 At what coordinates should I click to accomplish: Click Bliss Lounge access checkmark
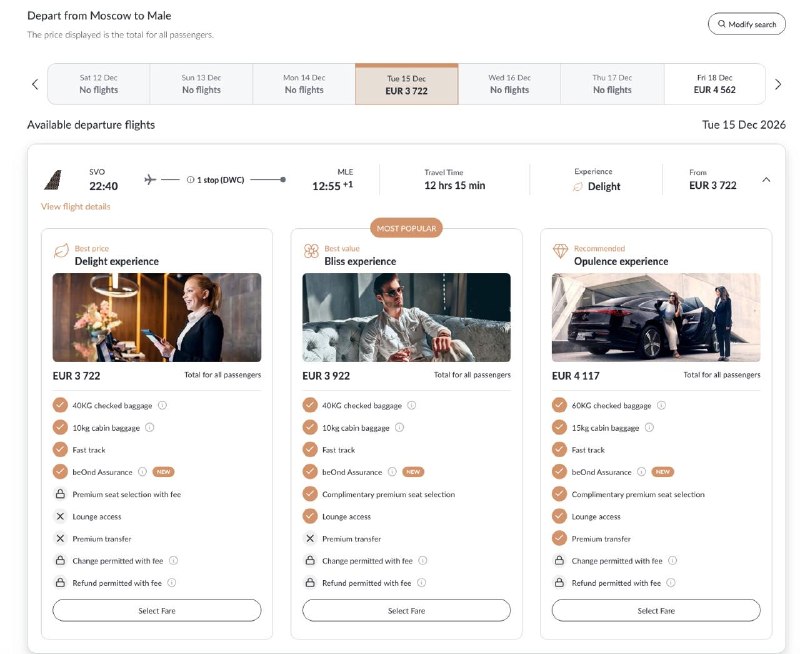coord(310,517)
